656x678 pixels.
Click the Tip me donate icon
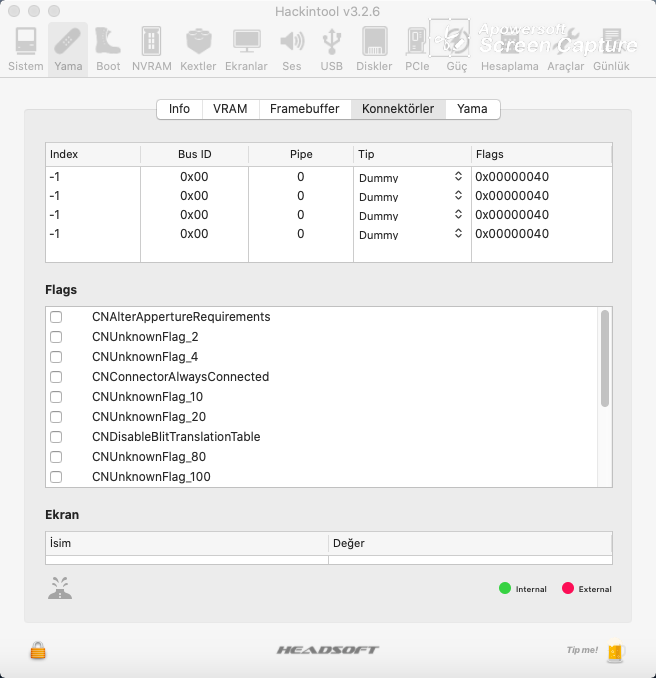point(616,652)
